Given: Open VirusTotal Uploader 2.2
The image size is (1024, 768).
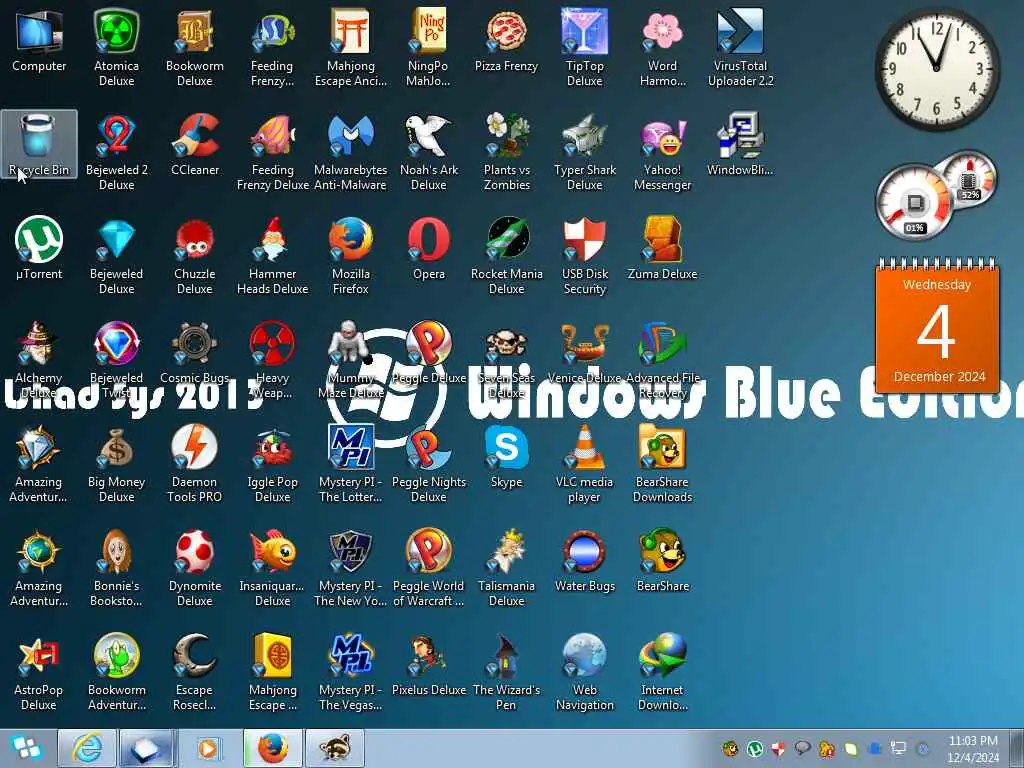Looking at the screenshot, I should tap(741, 47).
